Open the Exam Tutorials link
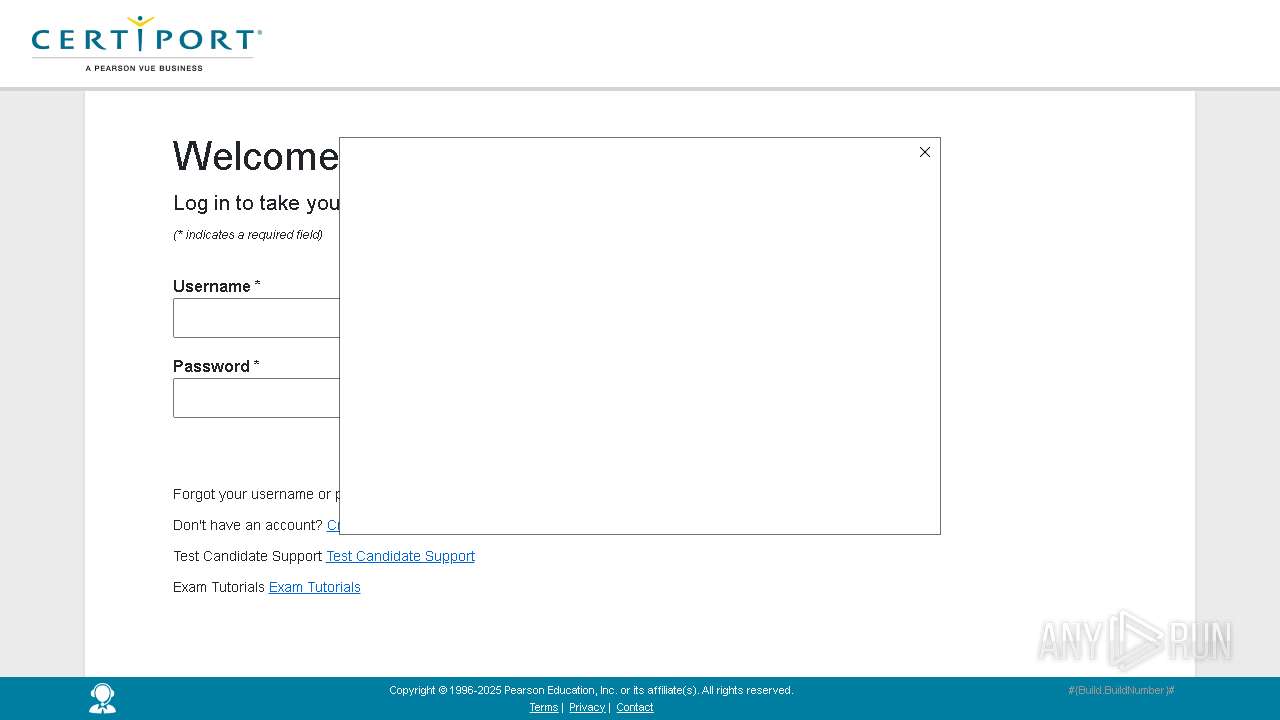 314,587
